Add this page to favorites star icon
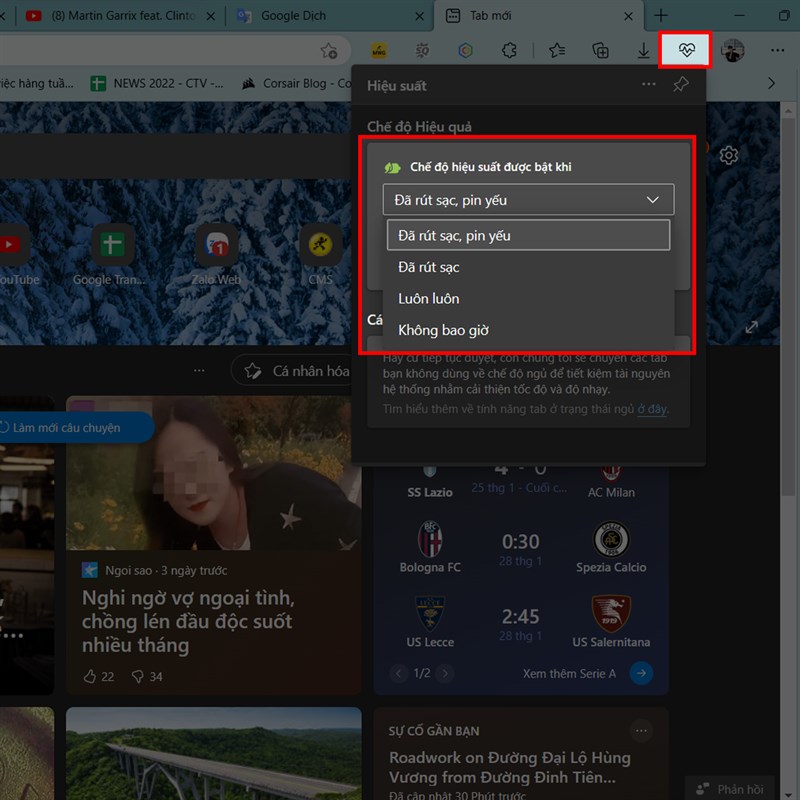Image resolution: width=800 pixels, height=800 pixels. 329,51
